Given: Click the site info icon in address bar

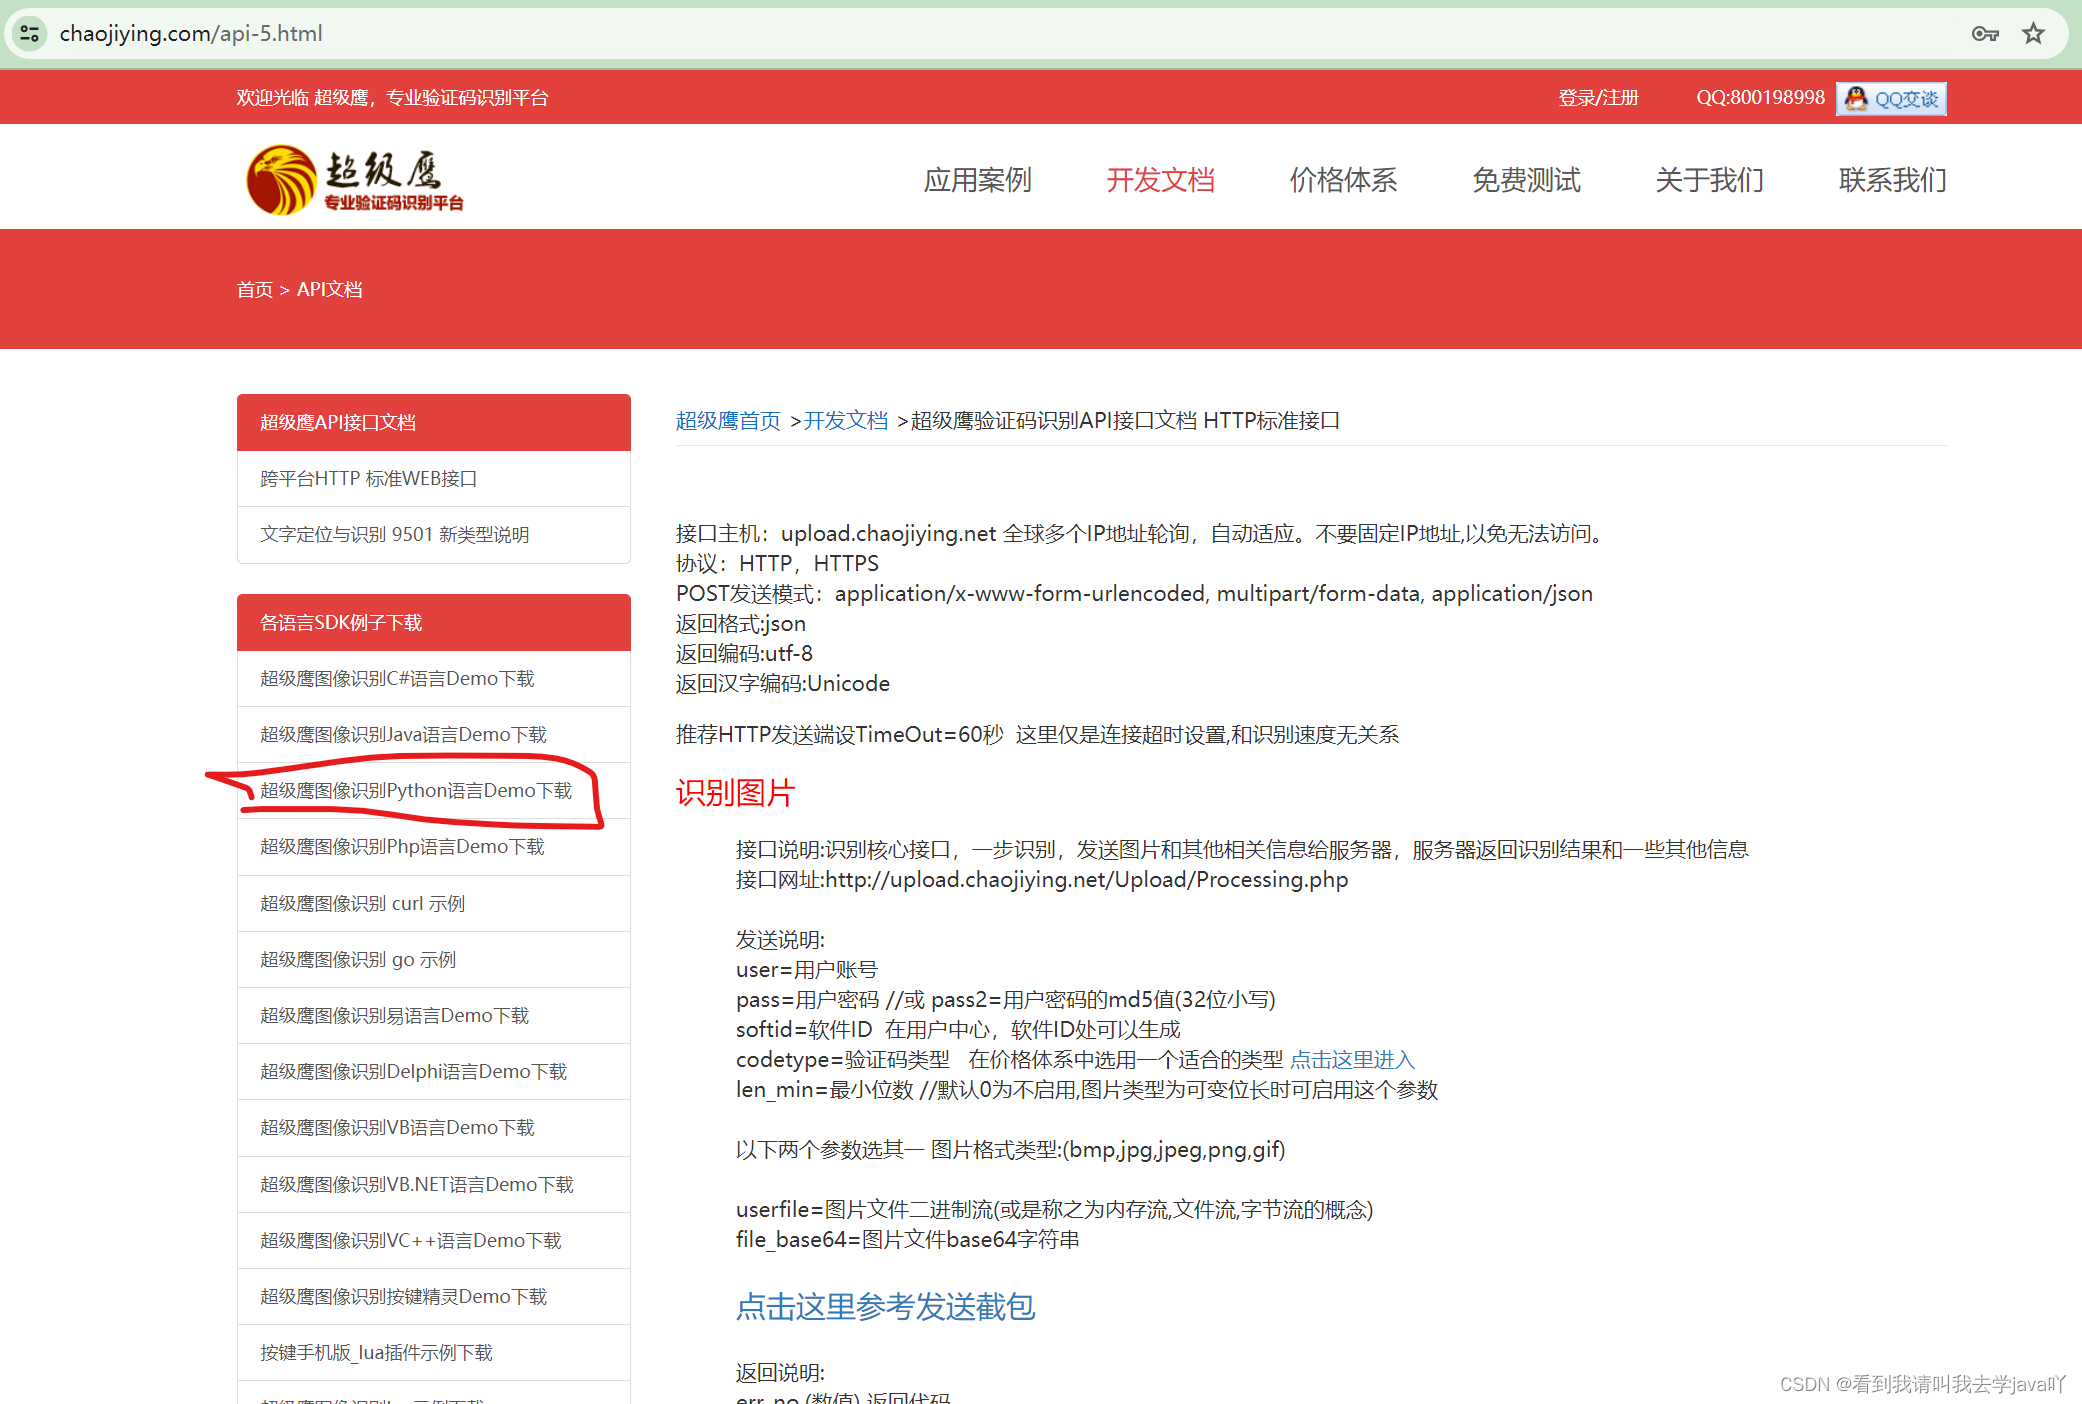Looking at the screenshot, I should click(30, 33).
